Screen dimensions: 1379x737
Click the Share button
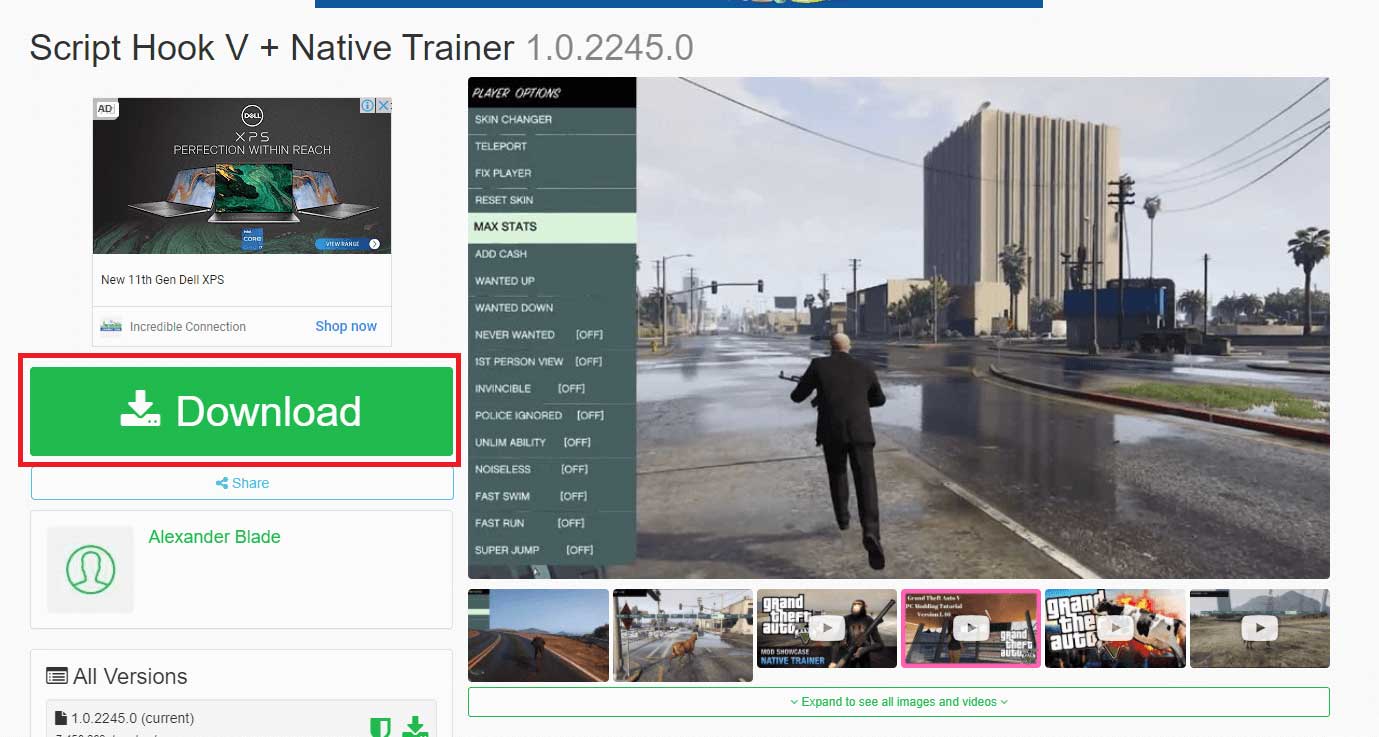[x=242, y=483]
